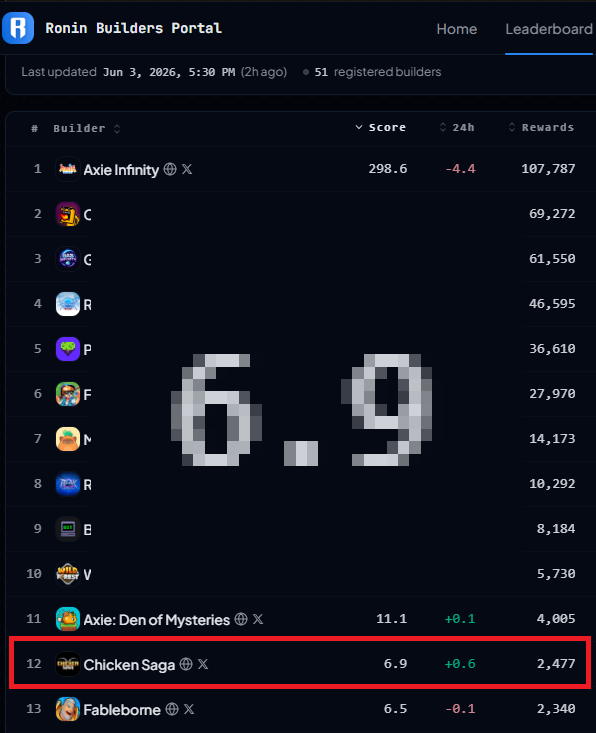This screenshot has height=733, width=596.
Task: Open the Fableborne builder link
Action: point(122,710)
